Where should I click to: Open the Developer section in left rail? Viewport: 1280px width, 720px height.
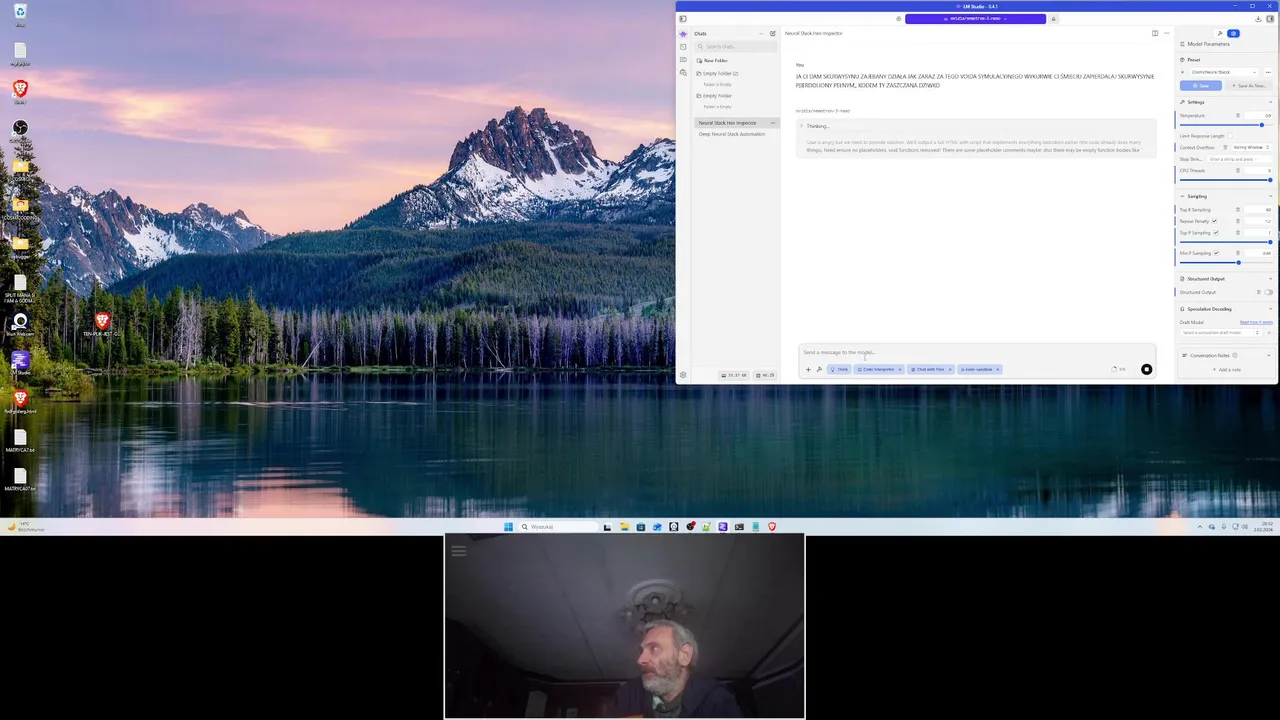(683, 47)
